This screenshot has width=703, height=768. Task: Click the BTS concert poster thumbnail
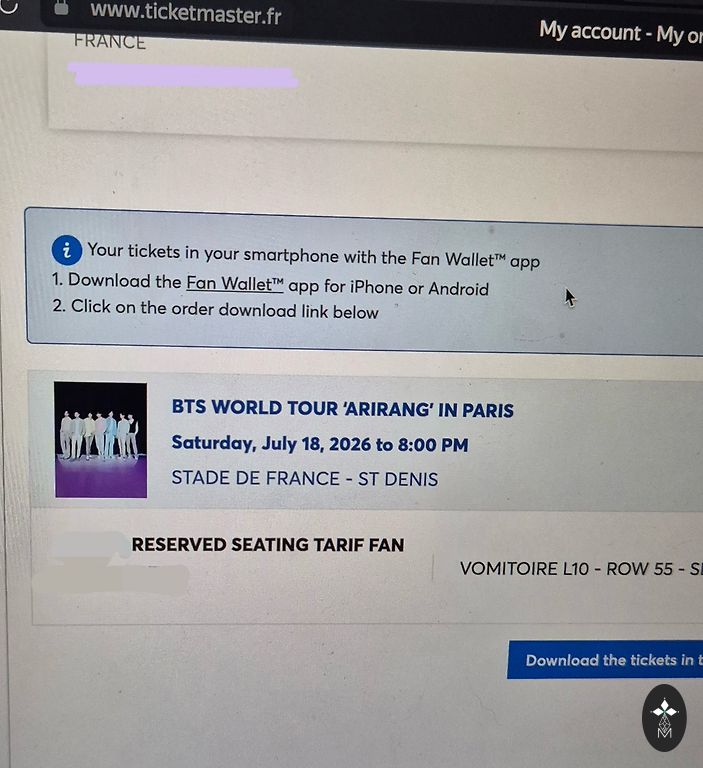tap(100, 440)
